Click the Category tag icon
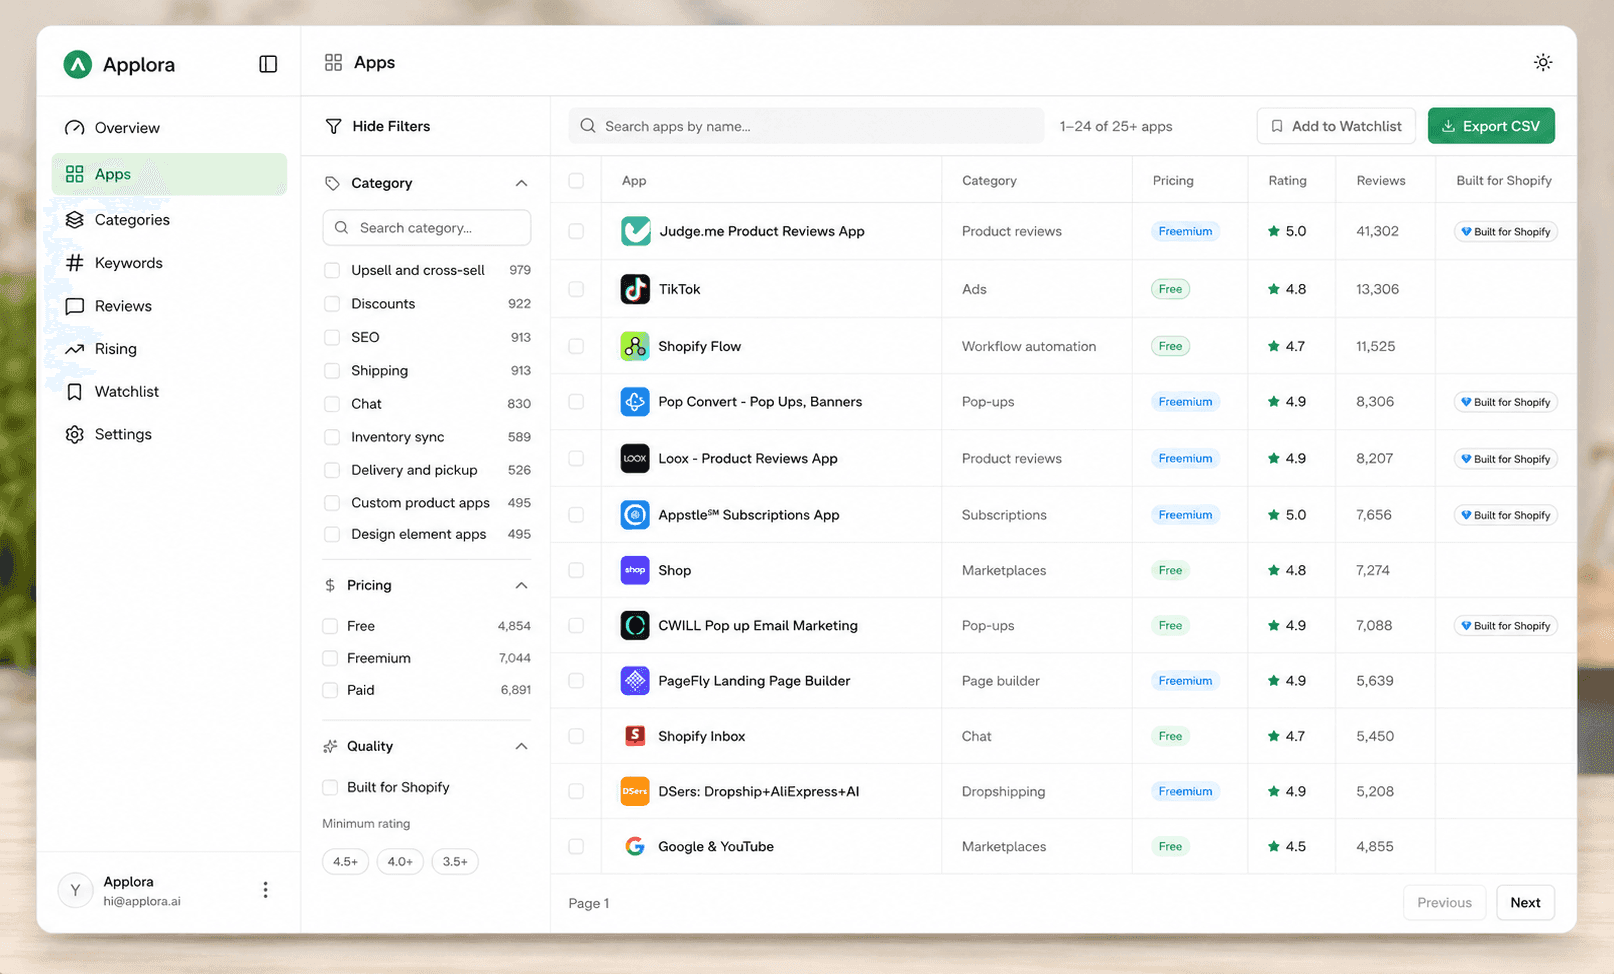Viewport: 1614px width, 974px height. pyautogui.click(x=332, y=183)
